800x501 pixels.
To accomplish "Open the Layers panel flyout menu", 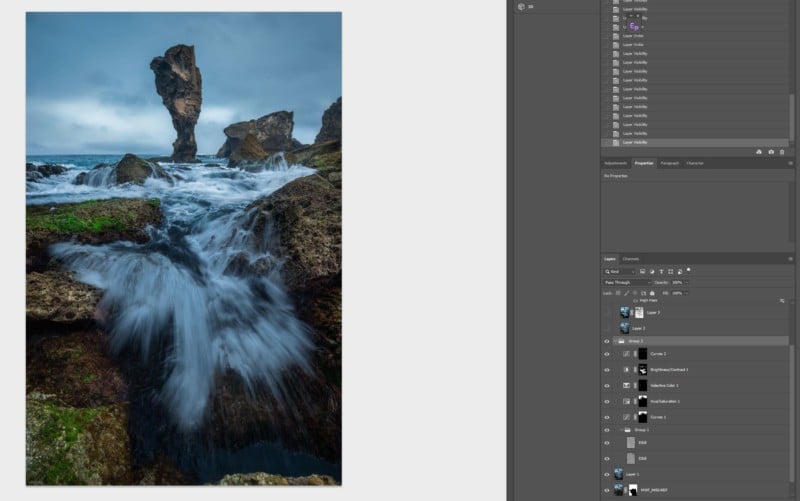I will 790,259.
